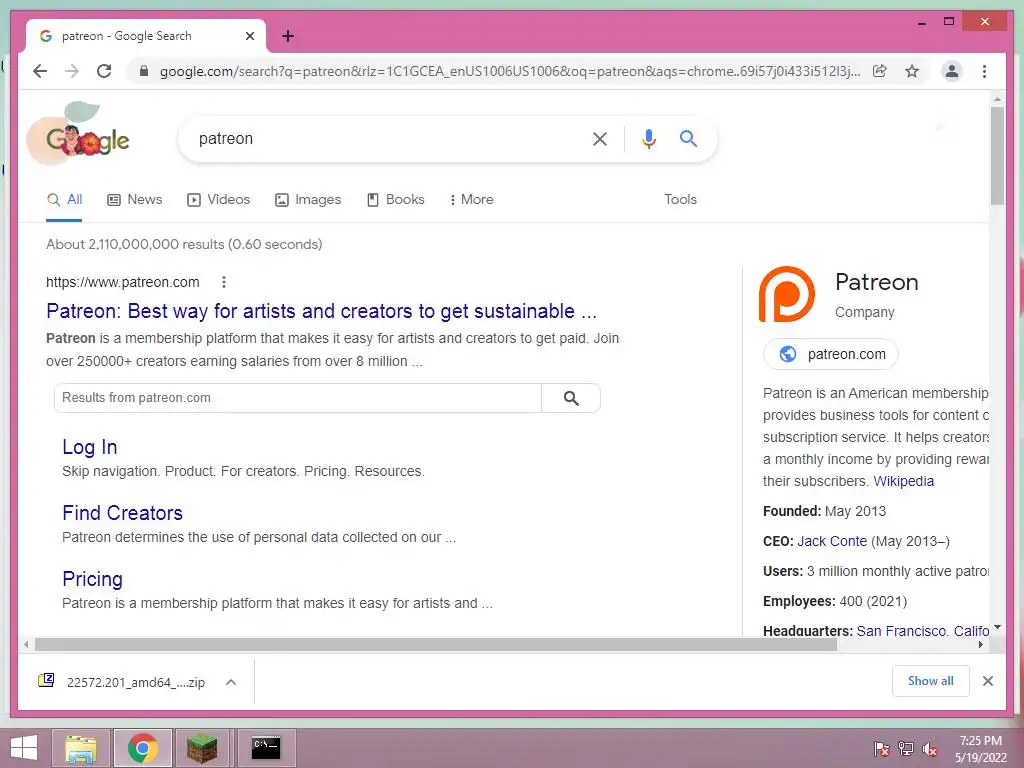Click the browser forward arrow

[72, 71]
